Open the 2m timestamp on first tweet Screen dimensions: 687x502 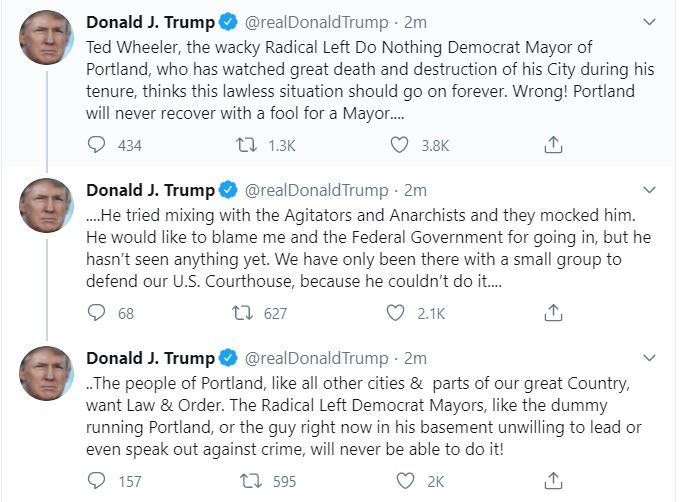(415, 22)
